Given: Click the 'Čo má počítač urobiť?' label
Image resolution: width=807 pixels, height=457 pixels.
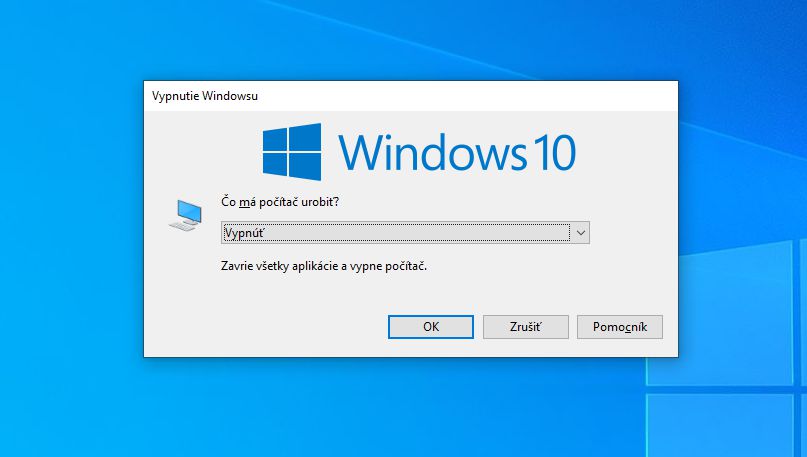Looking at the screenshot, I should [280, 202].
